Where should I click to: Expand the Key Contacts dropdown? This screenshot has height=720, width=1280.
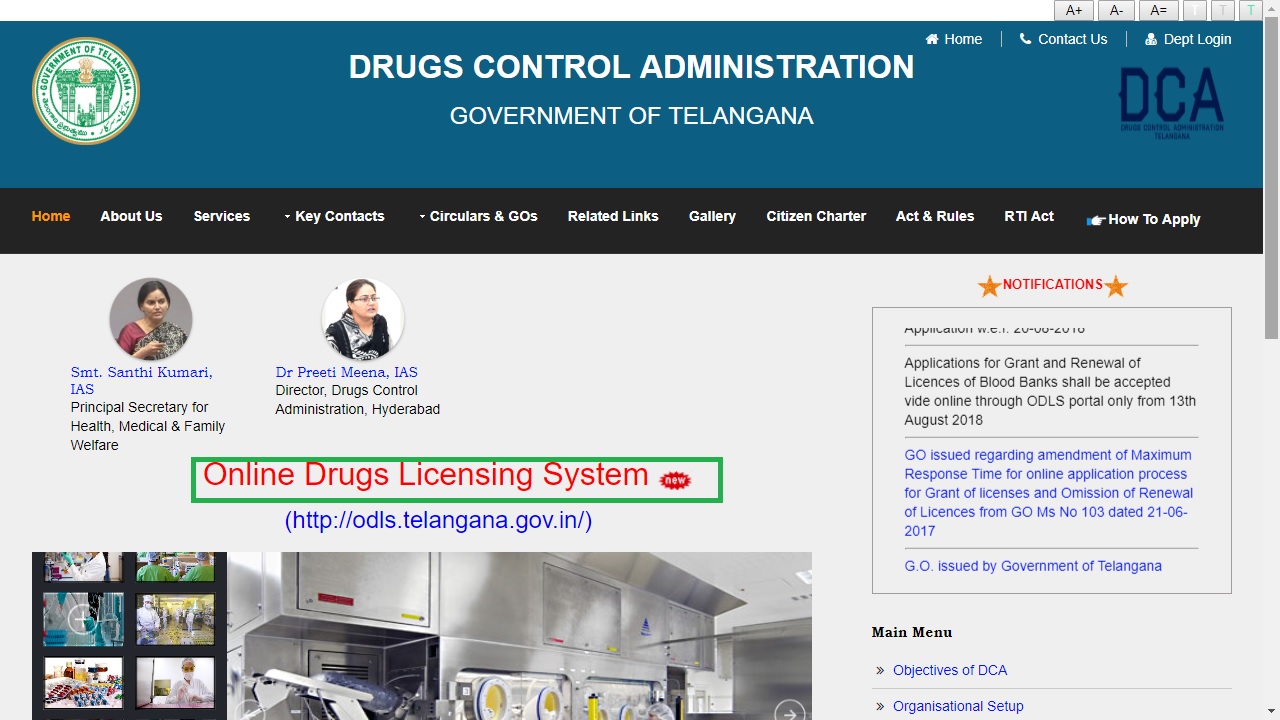(x=340, y=216)
